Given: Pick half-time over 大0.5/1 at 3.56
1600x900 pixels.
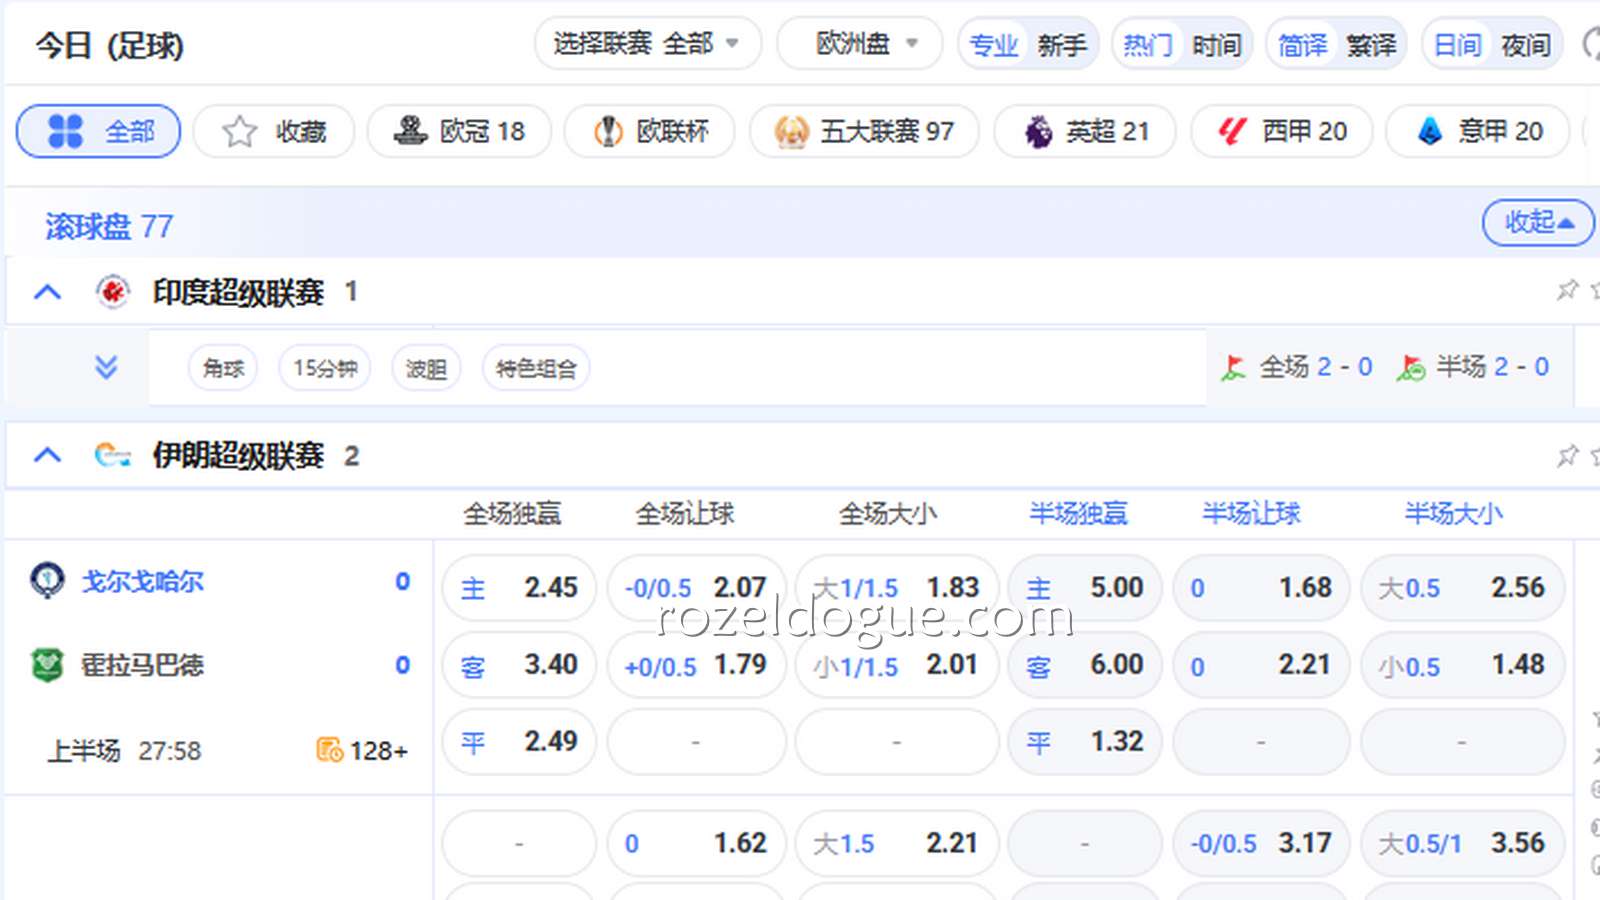Looking at the screenshot, I should coord(1462,843).
